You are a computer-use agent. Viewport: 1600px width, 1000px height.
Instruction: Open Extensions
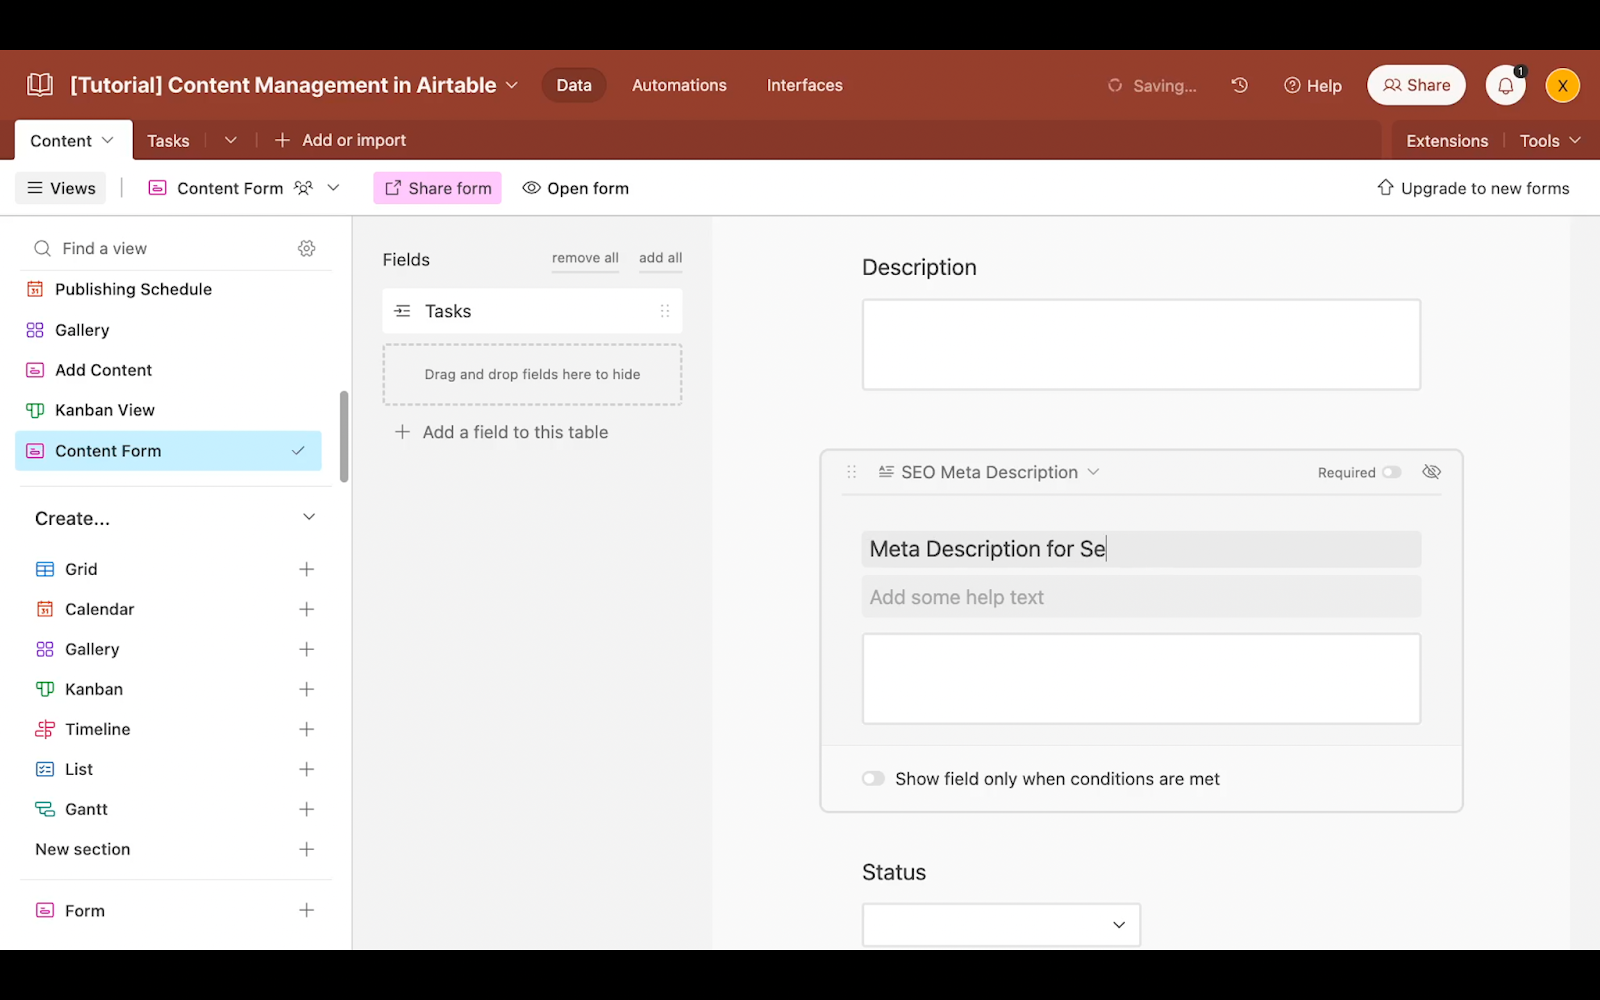[x=1447, y=141]
